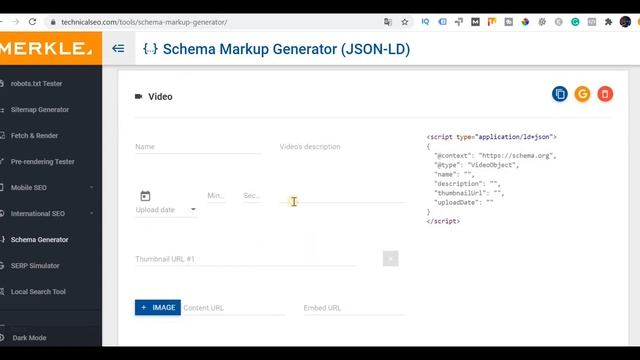Open Fetch & Render tool
Viewport: 640px width, 360px height.
click(34, 136)
